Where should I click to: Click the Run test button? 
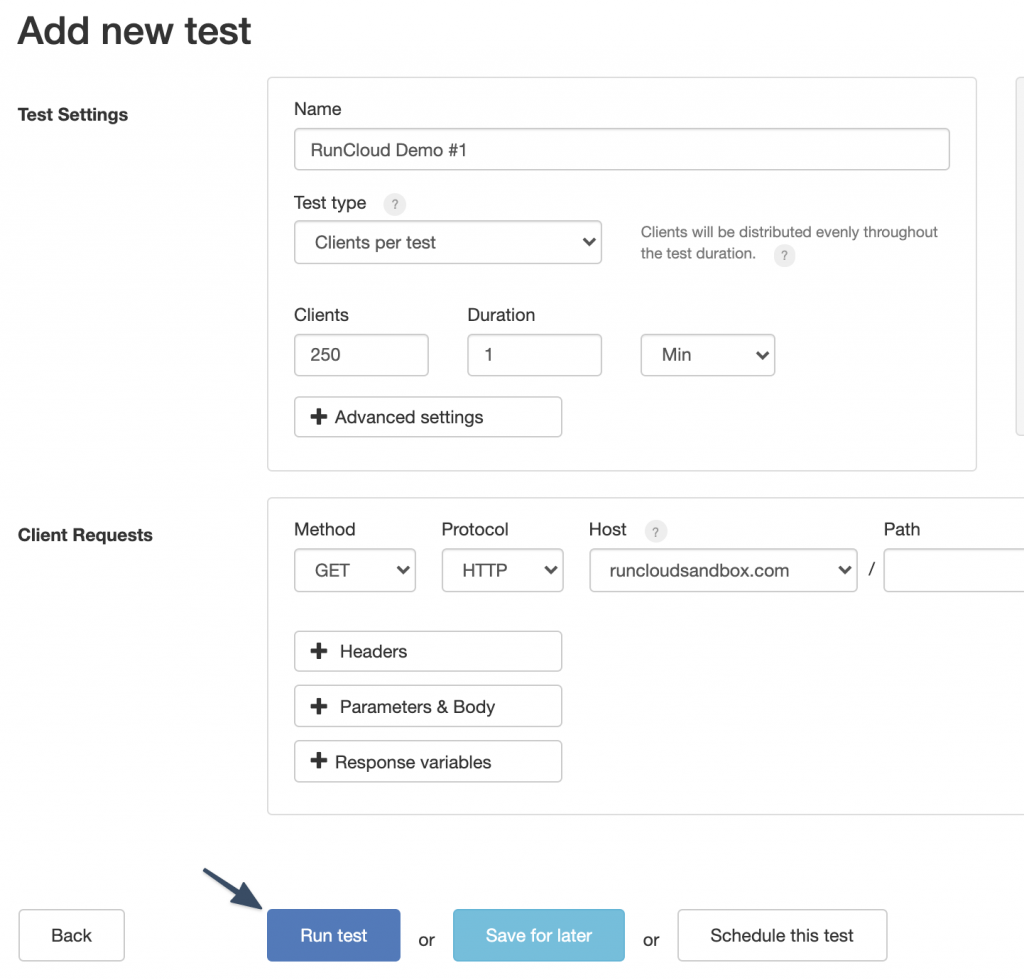tap(333, 935)
